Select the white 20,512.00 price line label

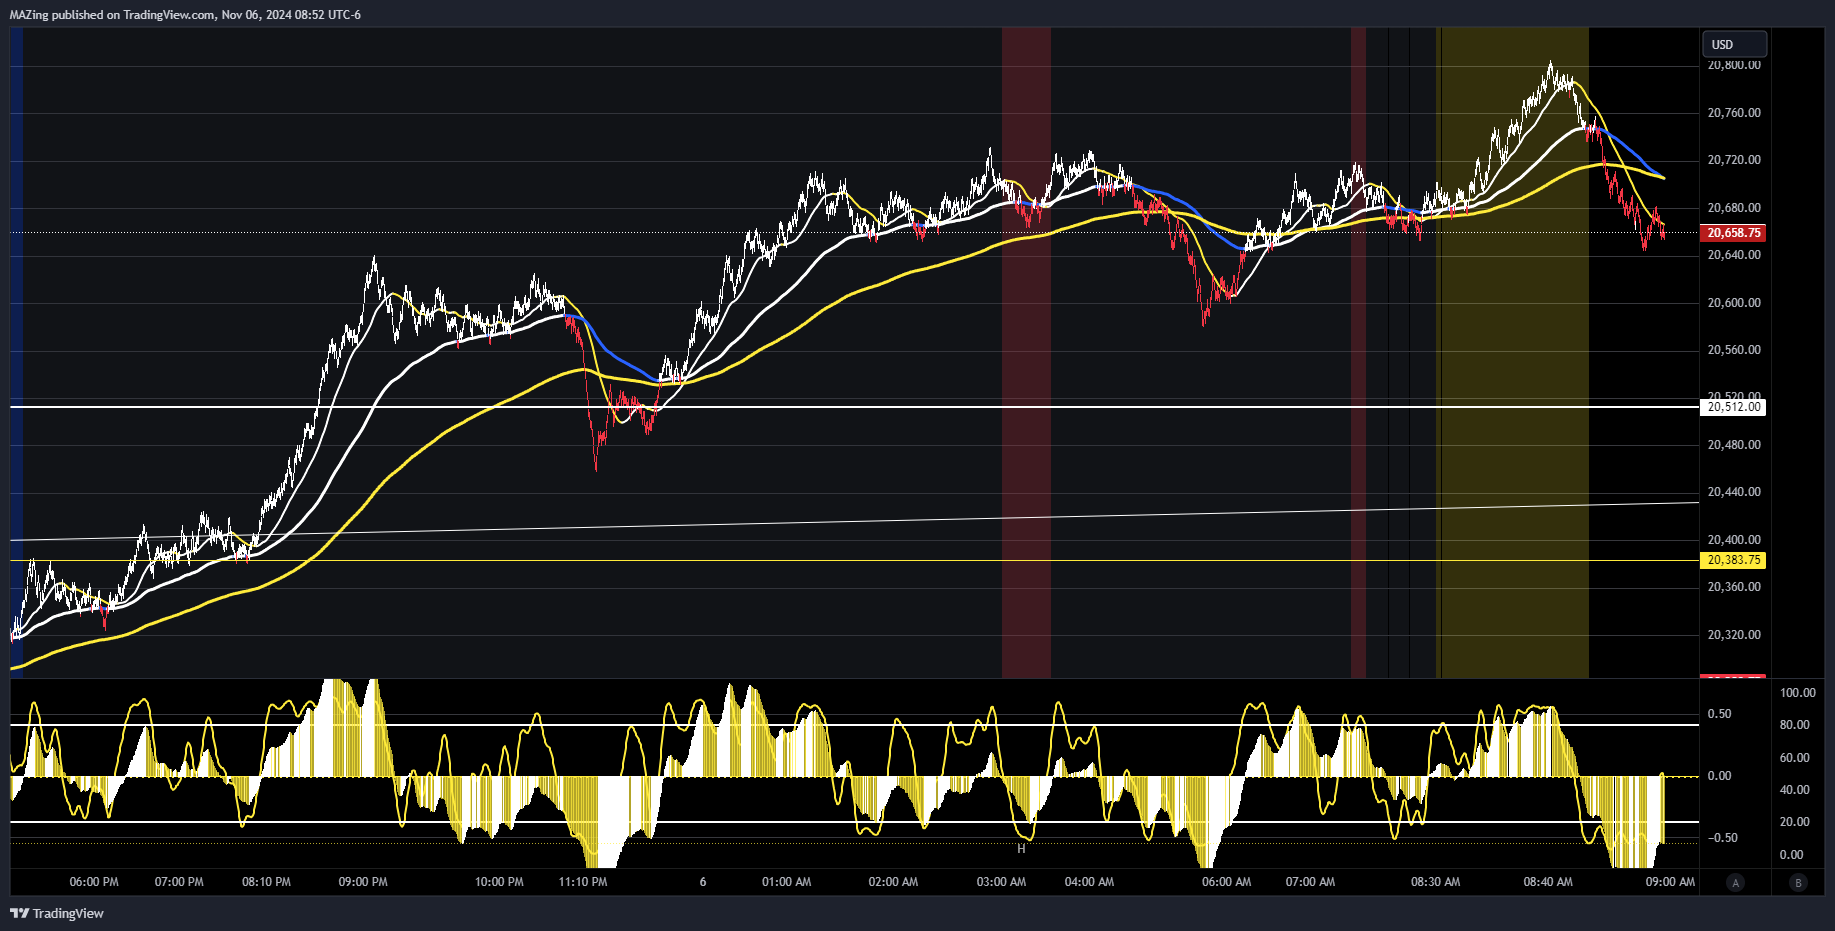pyautogui.click(x=1733, y=407)
